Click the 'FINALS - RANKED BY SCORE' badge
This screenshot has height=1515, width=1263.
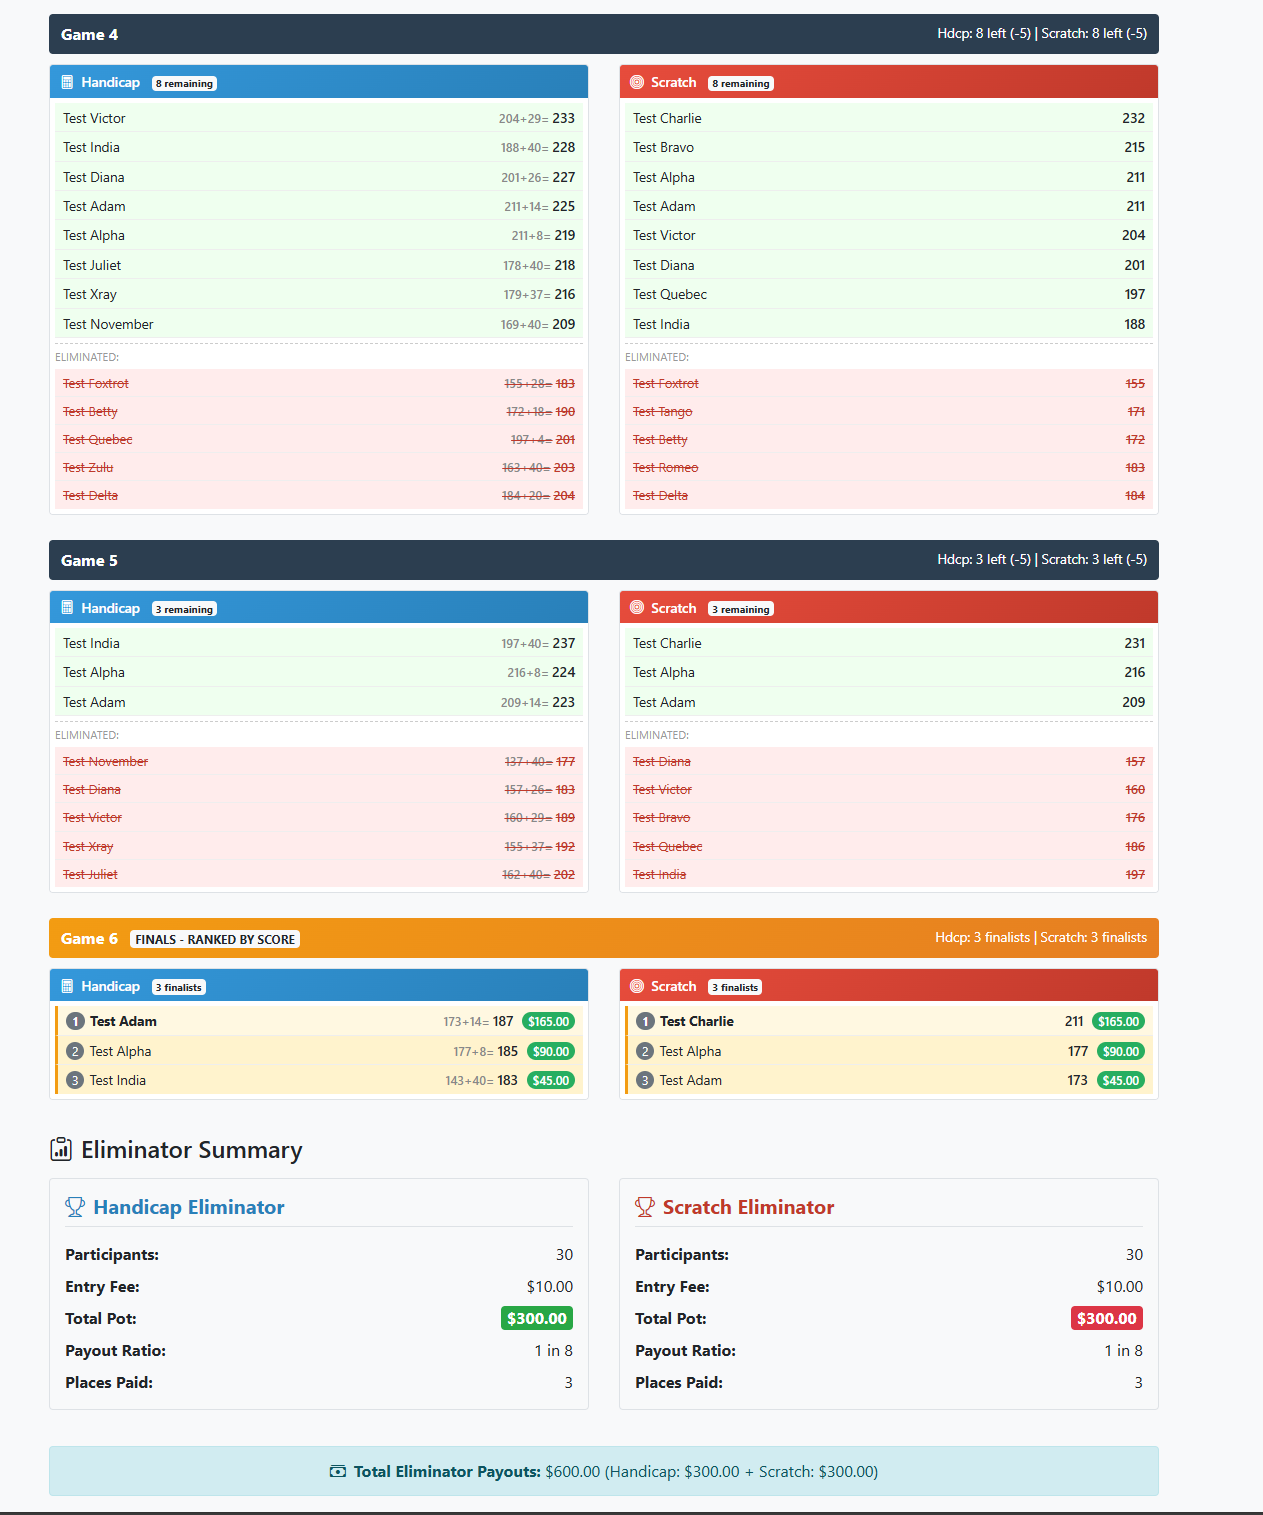215,939
